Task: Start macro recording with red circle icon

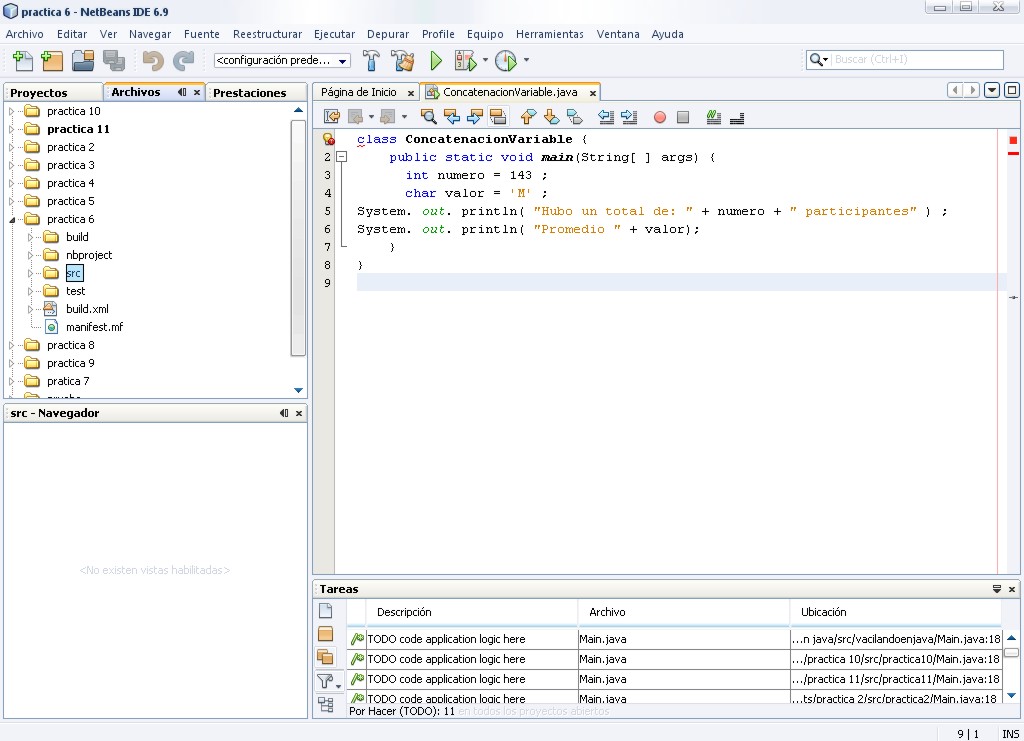Action: (x=657, y=117)
